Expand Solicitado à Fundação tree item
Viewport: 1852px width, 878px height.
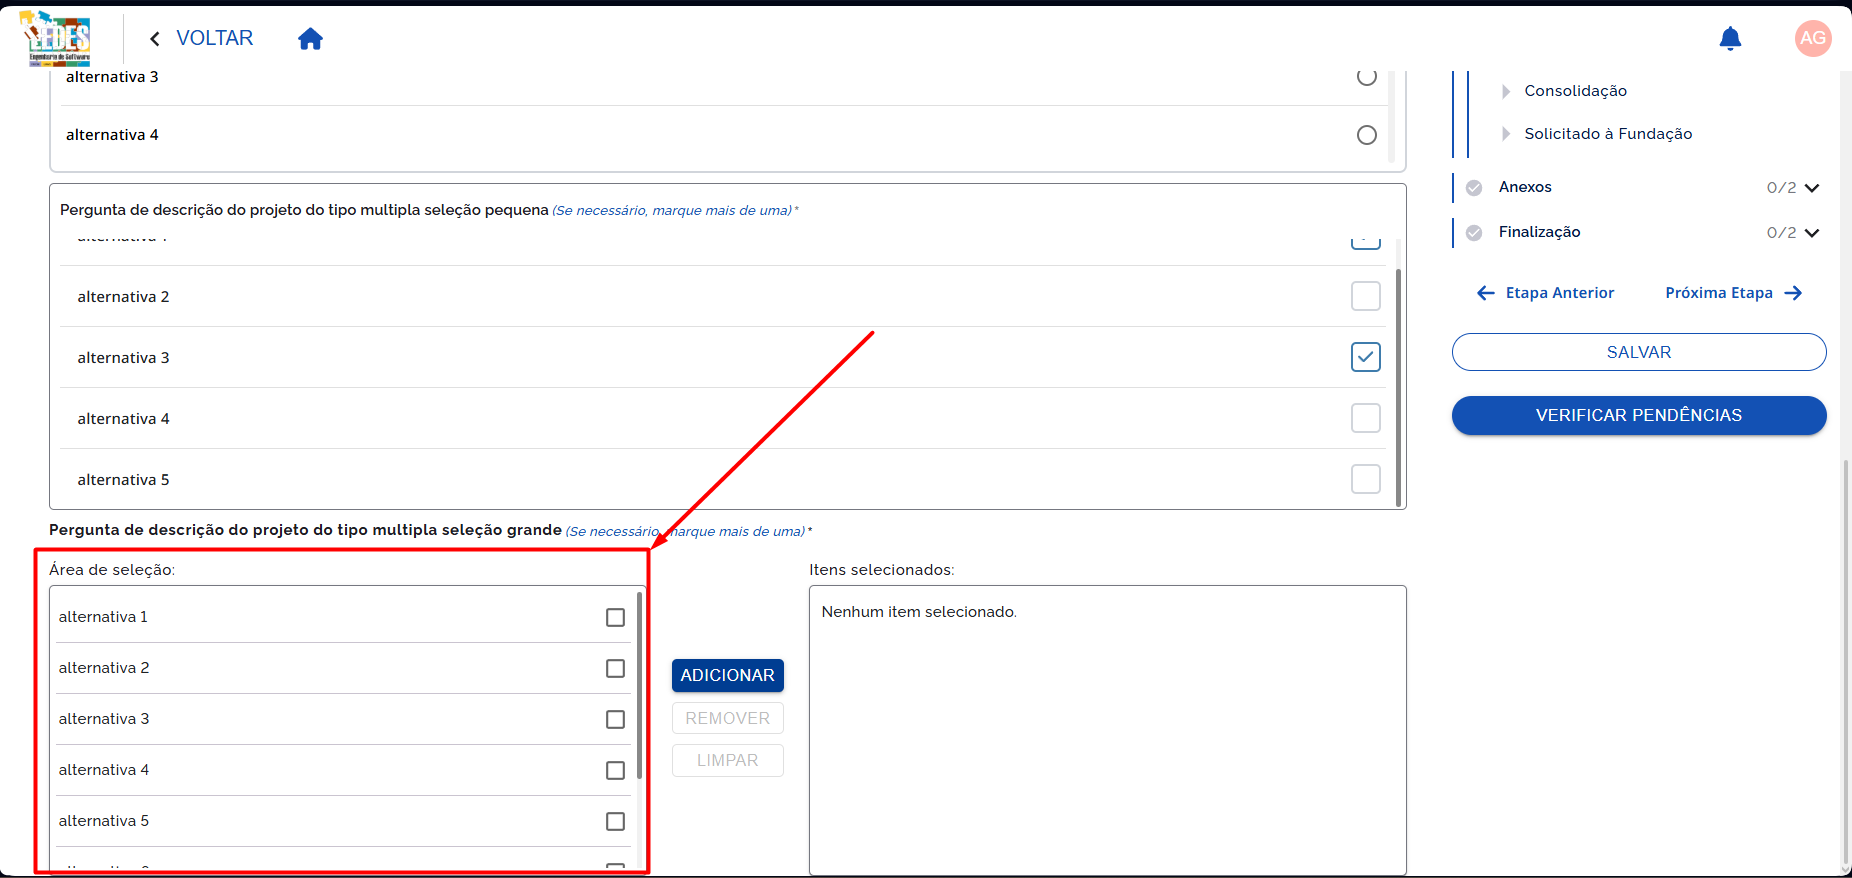point(1506,134)
